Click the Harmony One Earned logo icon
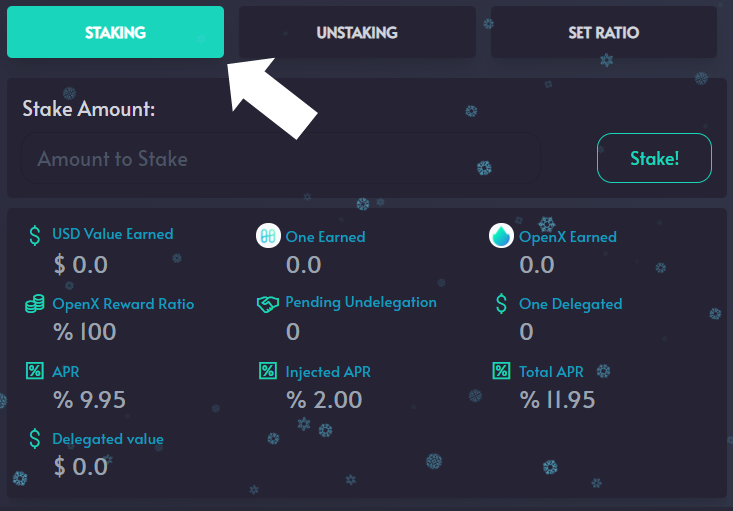Image resolution: width=733 pixels, height=511 pixels. (268, 236)
